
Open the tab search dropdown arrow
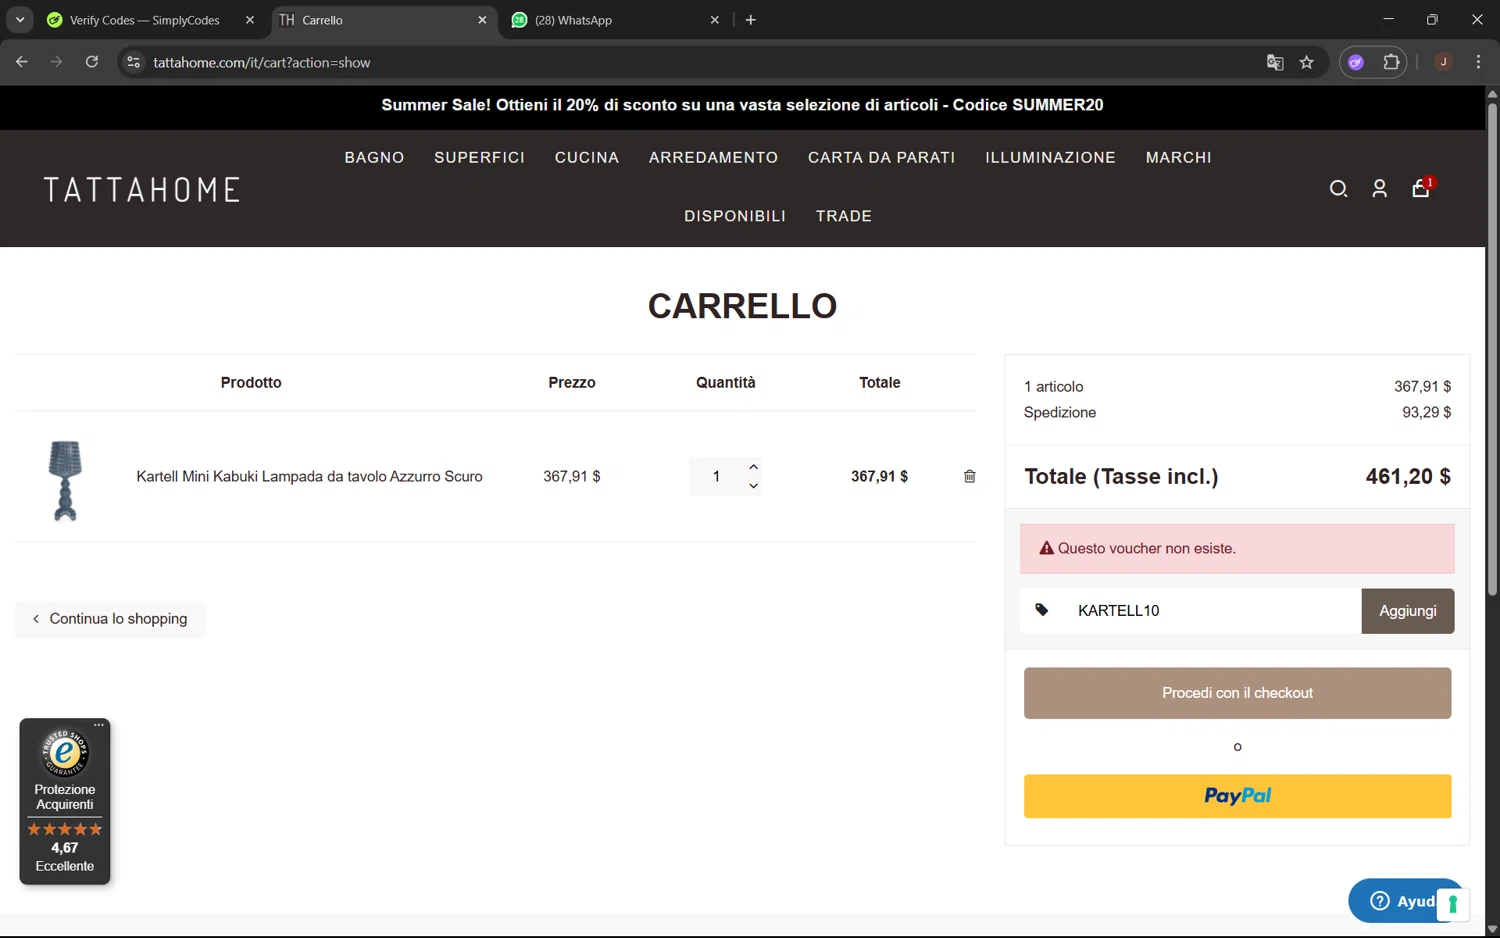(20, 20)
